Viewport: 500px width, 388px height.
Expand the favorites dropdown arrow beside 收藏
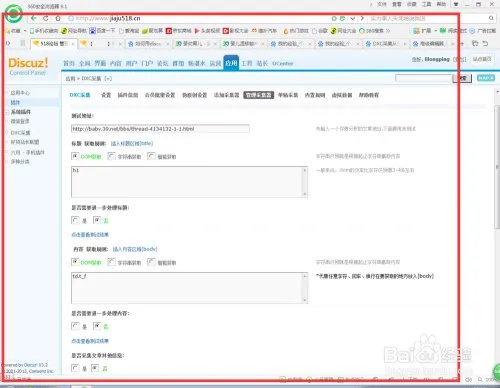pos(25,31)
